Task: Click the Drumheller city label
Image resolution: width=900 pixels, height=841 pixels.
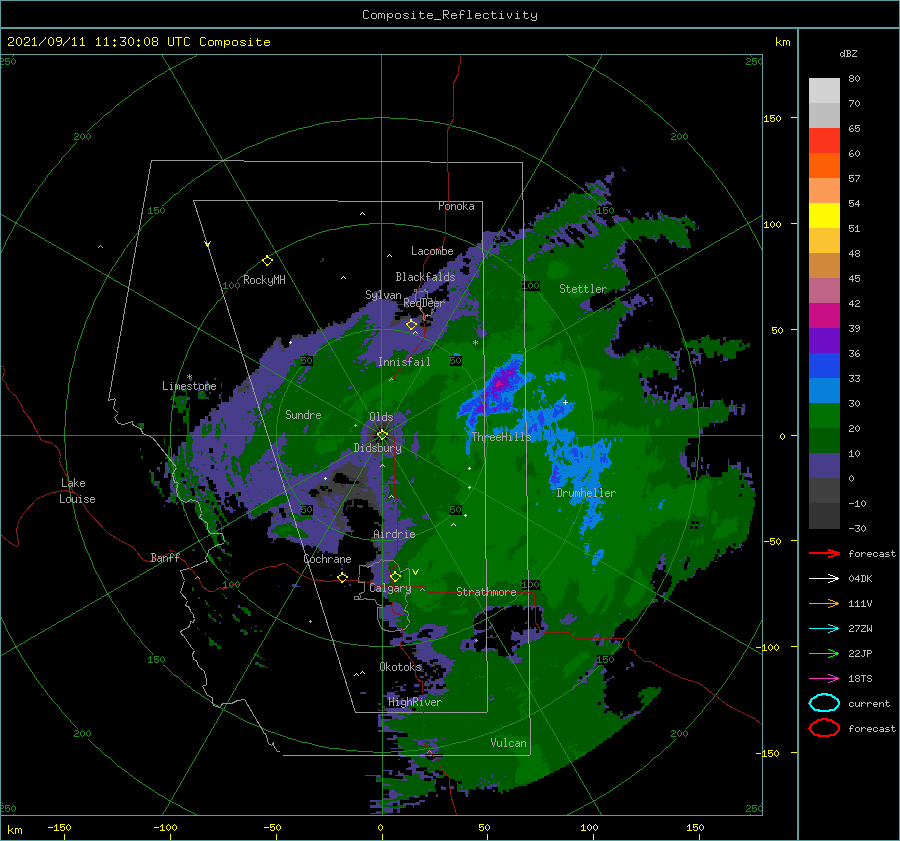Action: click(586, 493)
